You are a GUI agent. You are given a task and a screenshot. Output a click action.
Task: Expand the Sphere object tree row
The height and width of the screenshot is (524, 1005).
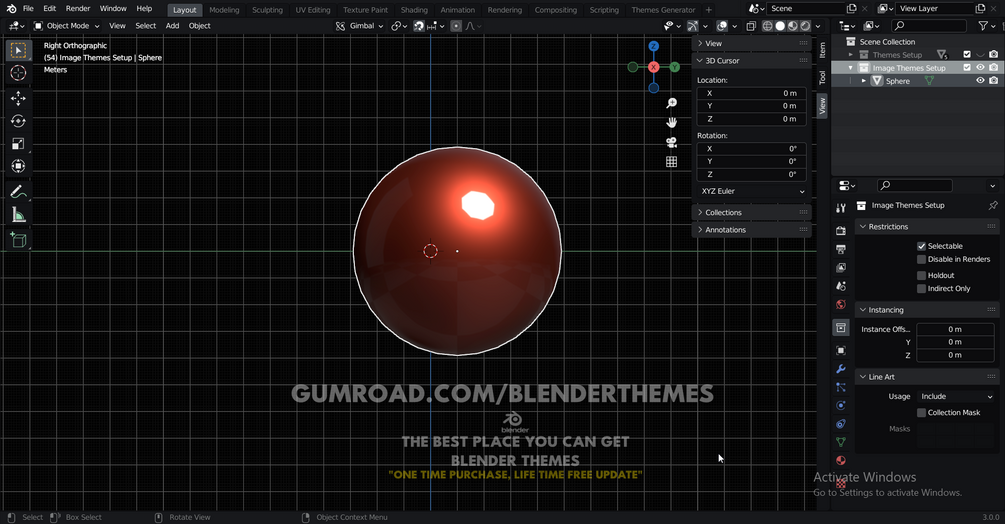click(864, 81)
